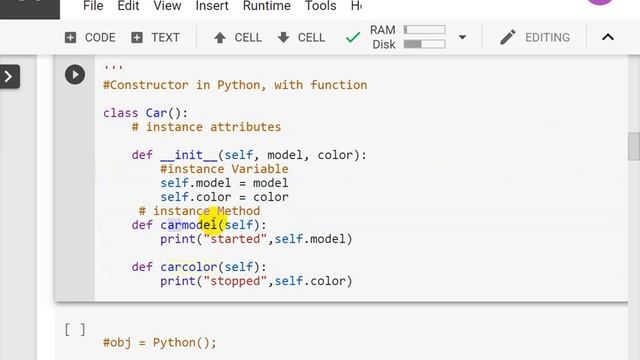Viewport: 640px width, 360px height.
Task: Click the '"started"' string
Action: pos(235,239)
